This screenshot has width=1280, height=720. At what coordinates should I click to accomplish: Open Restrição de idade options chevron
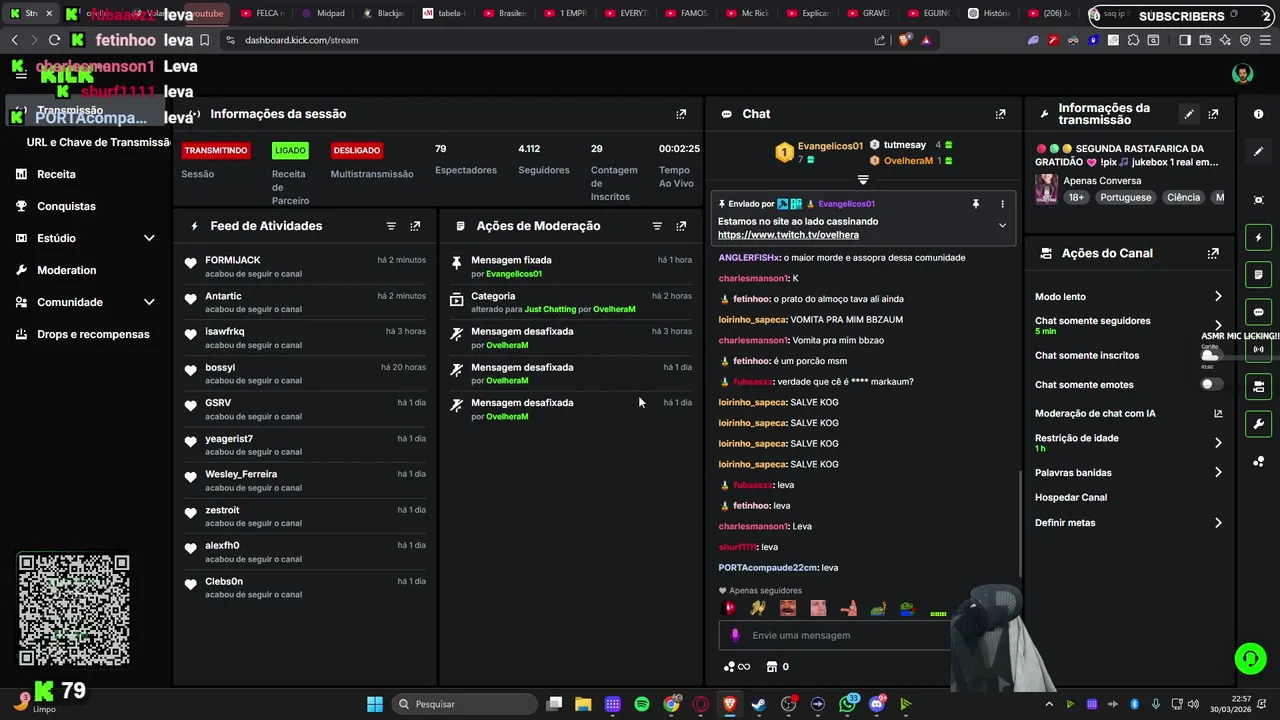[1218, 443]
